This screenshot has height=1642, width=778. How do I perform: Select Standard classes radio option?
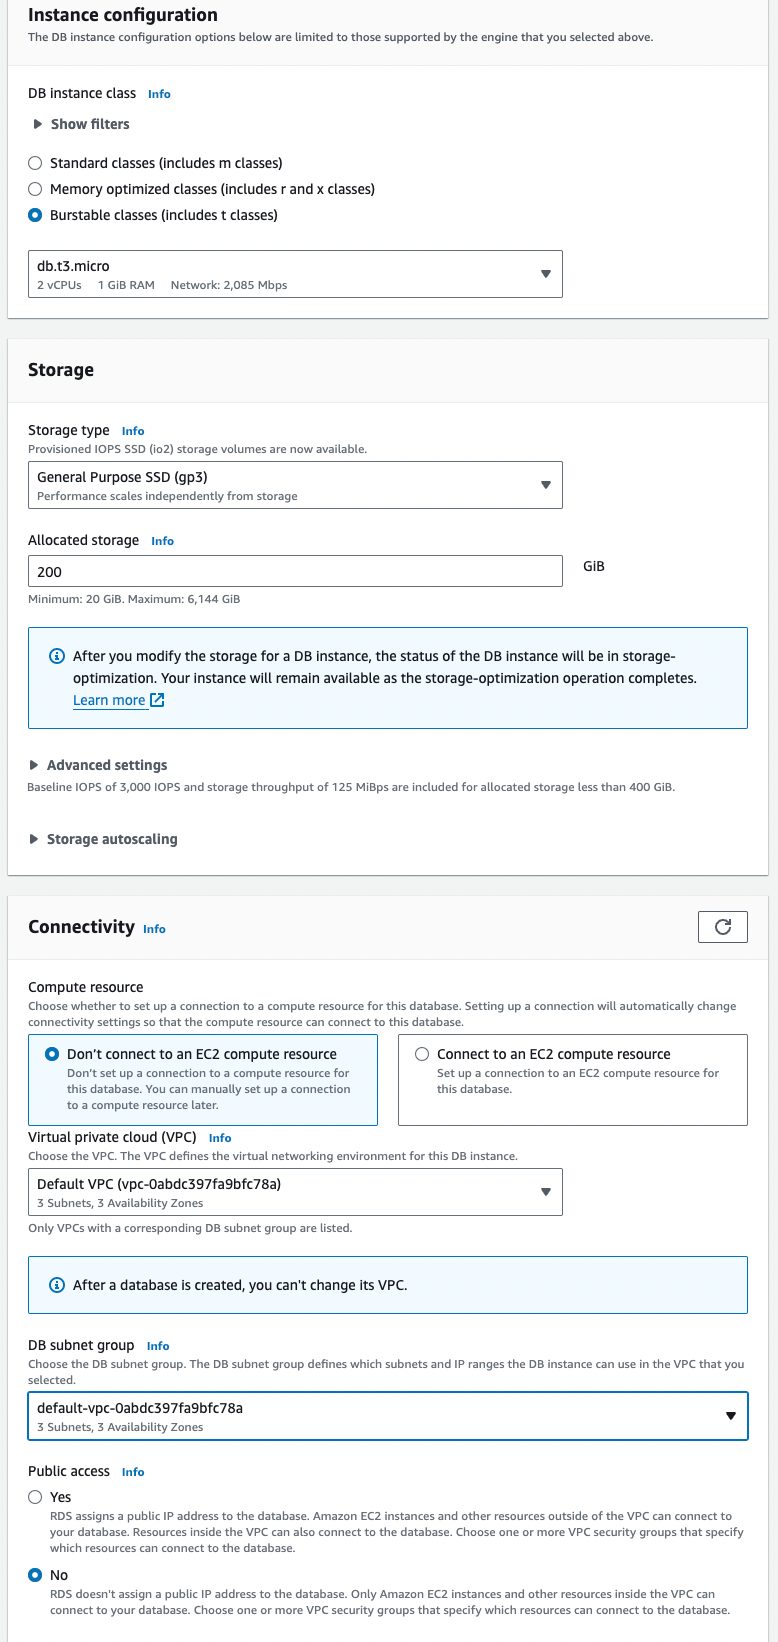point(35,163)
